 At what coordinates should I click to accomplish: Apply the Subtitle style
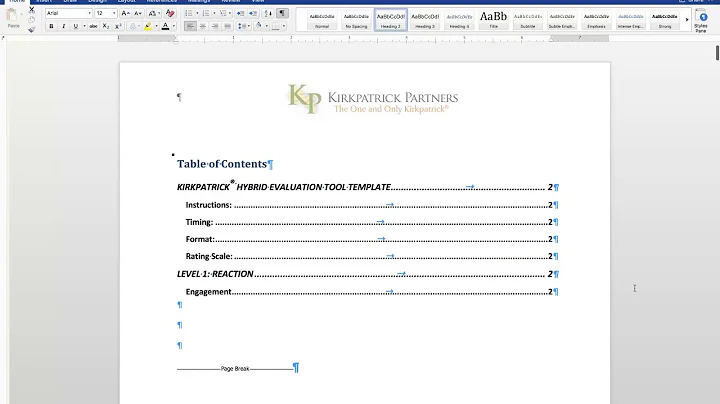(528, 20)
